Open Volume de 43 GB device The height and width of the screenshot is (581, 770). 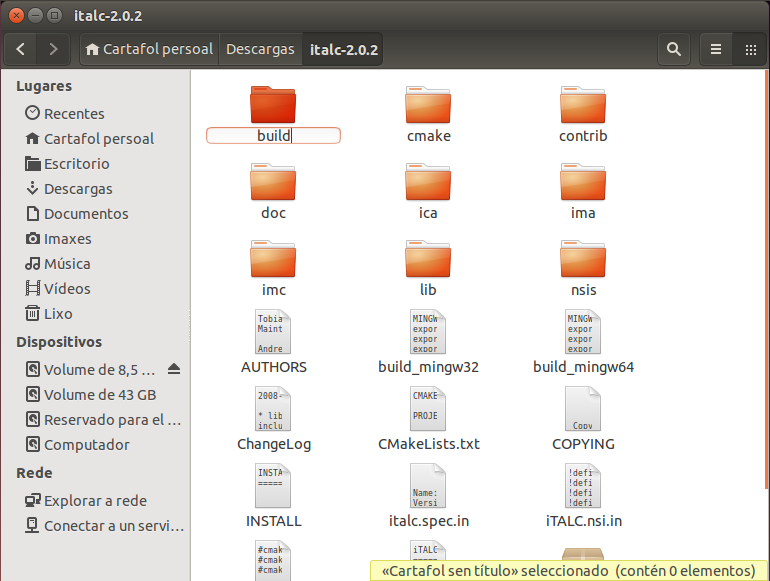point(95,394)
